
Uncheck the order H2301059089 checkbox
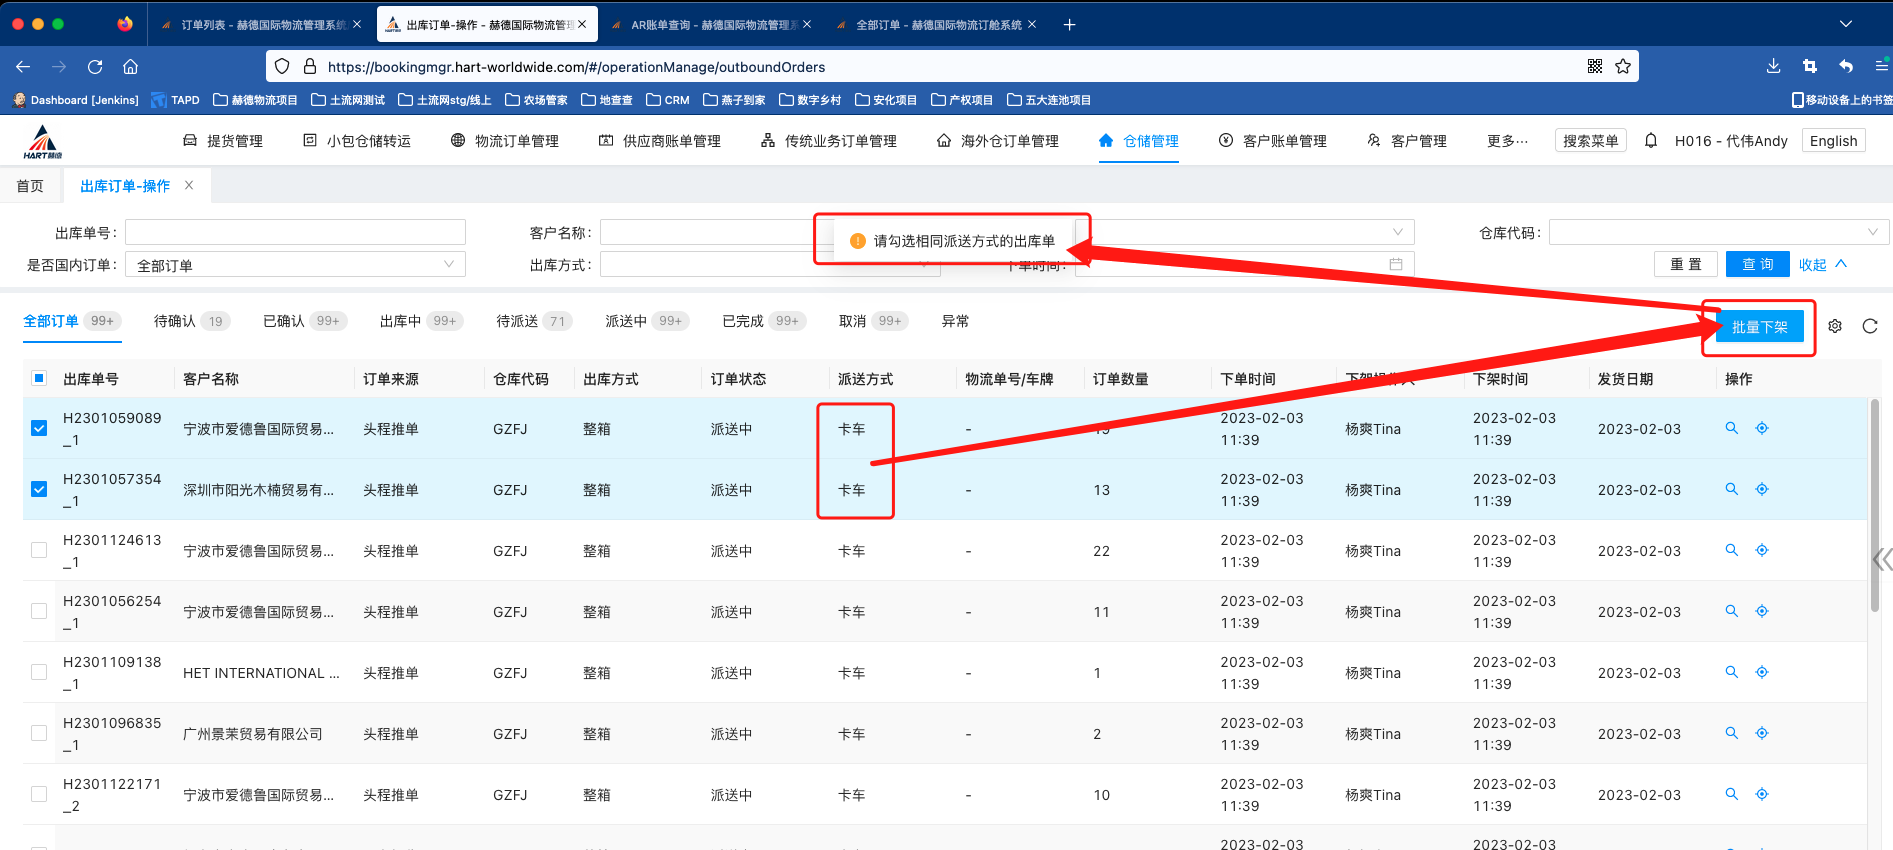click(x=39, y=428)
